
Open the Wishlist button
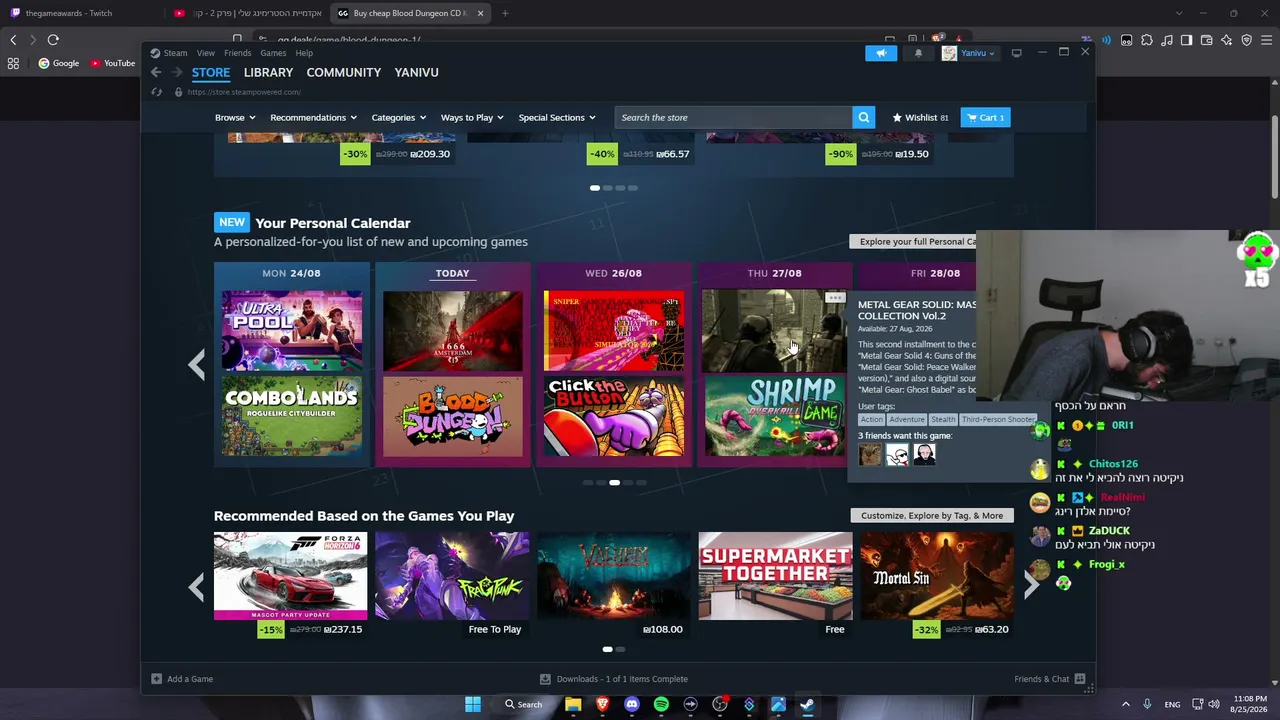pos(920,118)
